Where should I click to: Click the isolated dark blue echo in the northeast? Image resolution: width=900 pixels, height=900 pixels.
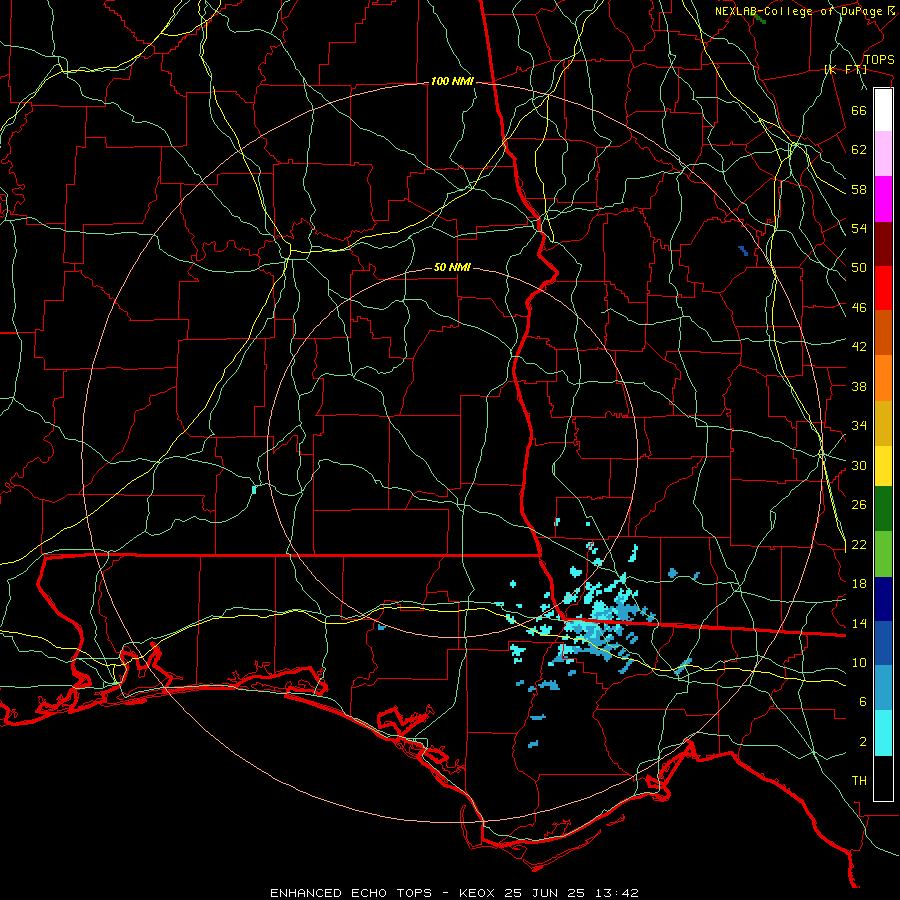(x=743, y=251)
